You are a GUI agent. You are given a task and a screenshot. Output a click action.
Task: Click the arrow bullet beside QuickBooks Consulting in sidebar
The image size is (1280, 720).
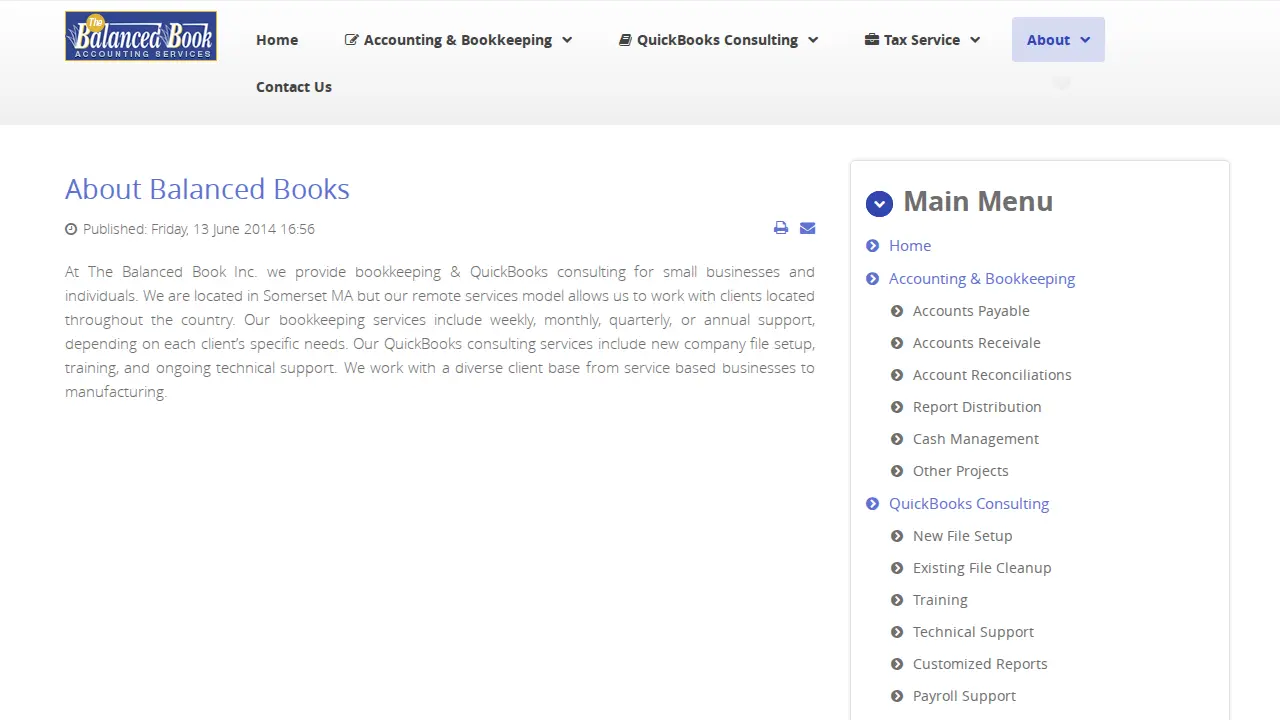click(873, 504)
